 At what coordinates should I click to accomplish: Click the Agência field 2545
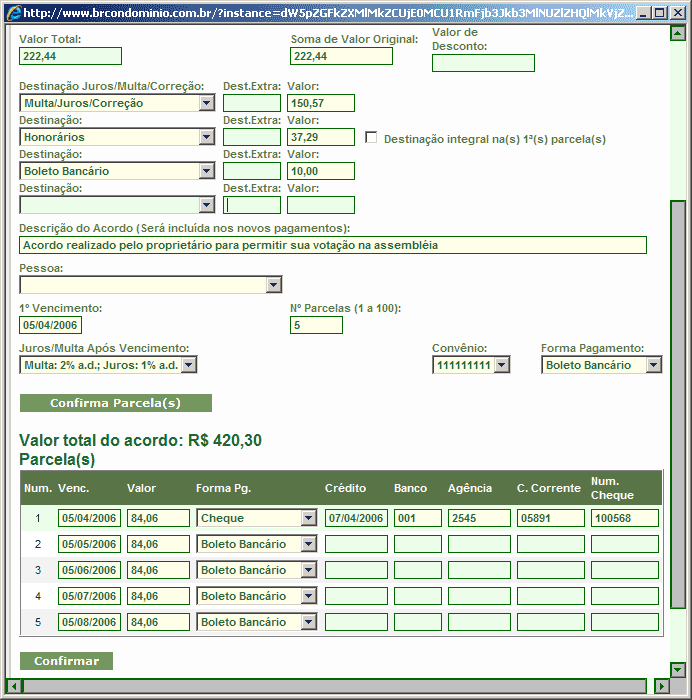click(x=479, y=518)
